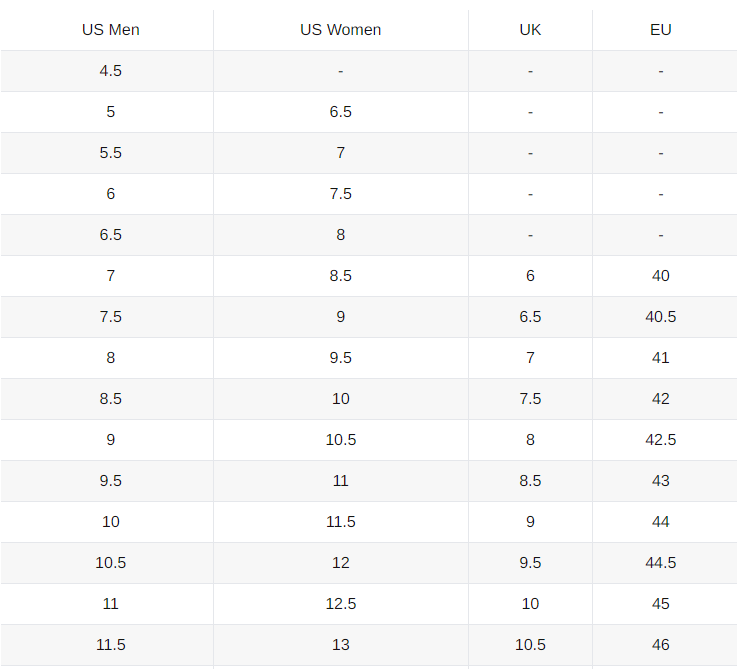Viewport: 739px width, 669px height.
Task: Select US Men size 4.5 cell
Action: pyautogui.click(x=111, y=71)
